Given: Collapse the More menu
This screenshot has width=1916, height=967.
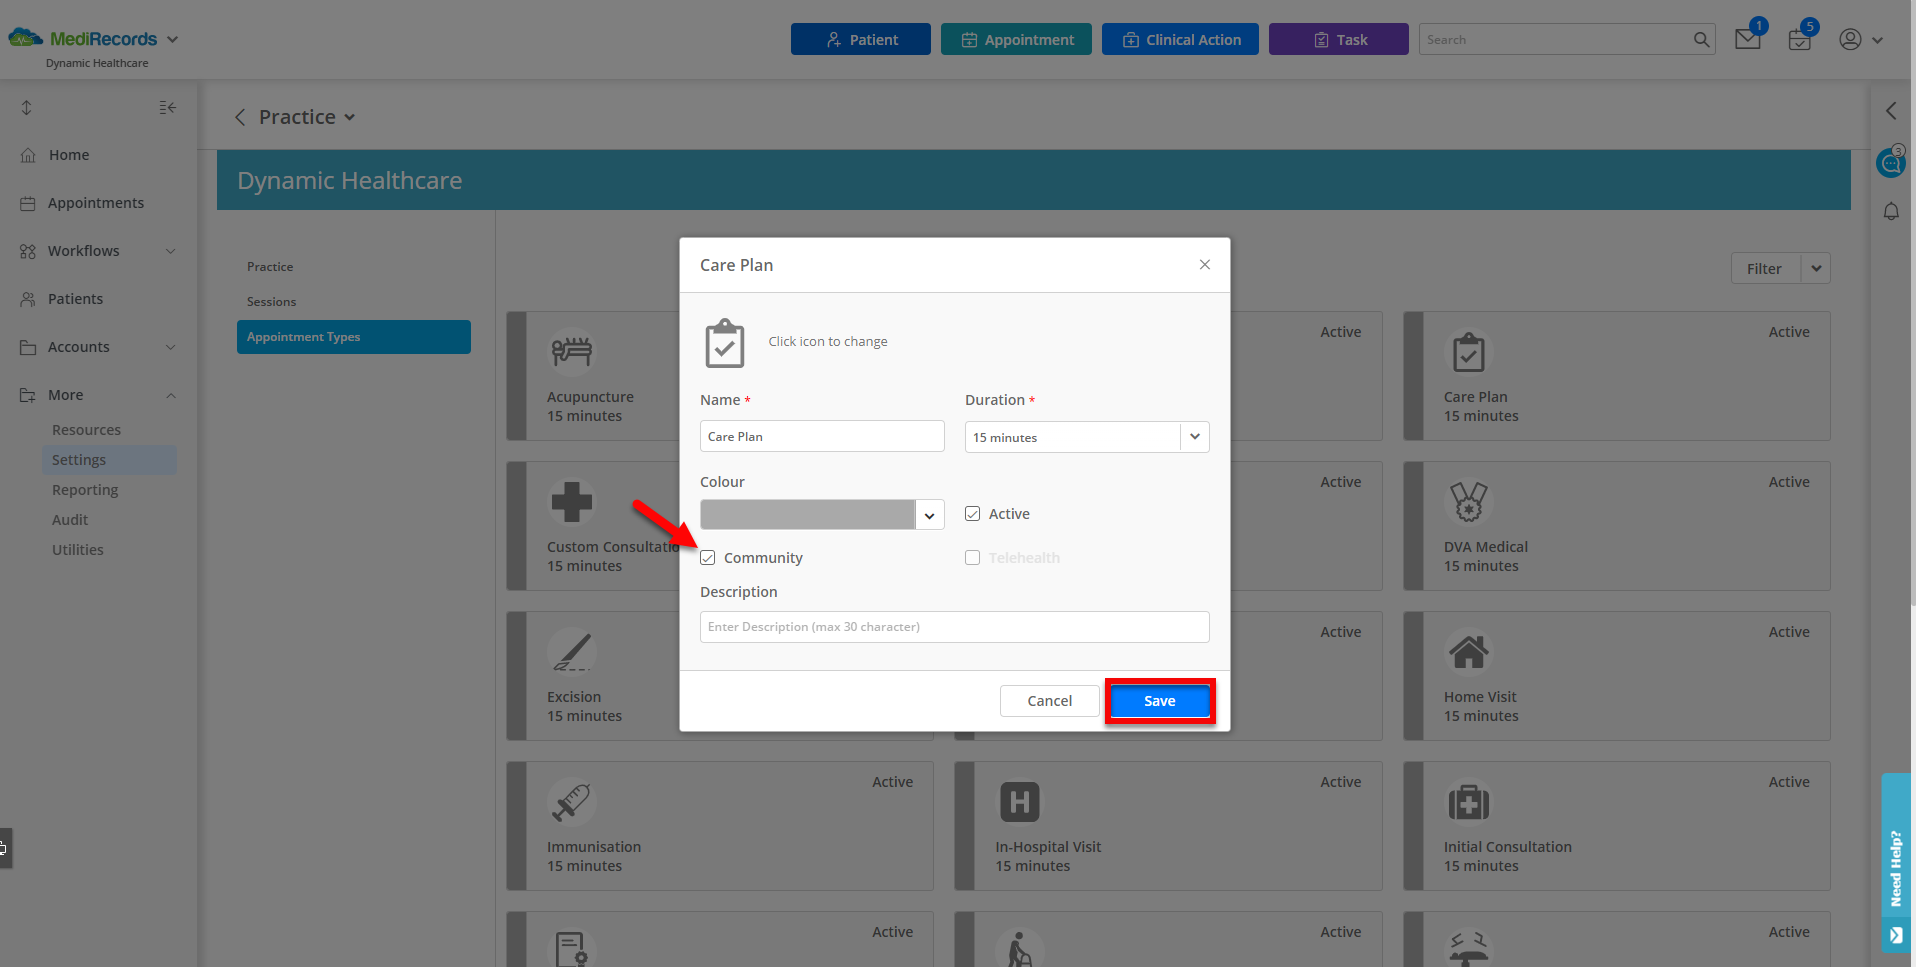Looking at the screenshot, I should (x=171, y=395).
